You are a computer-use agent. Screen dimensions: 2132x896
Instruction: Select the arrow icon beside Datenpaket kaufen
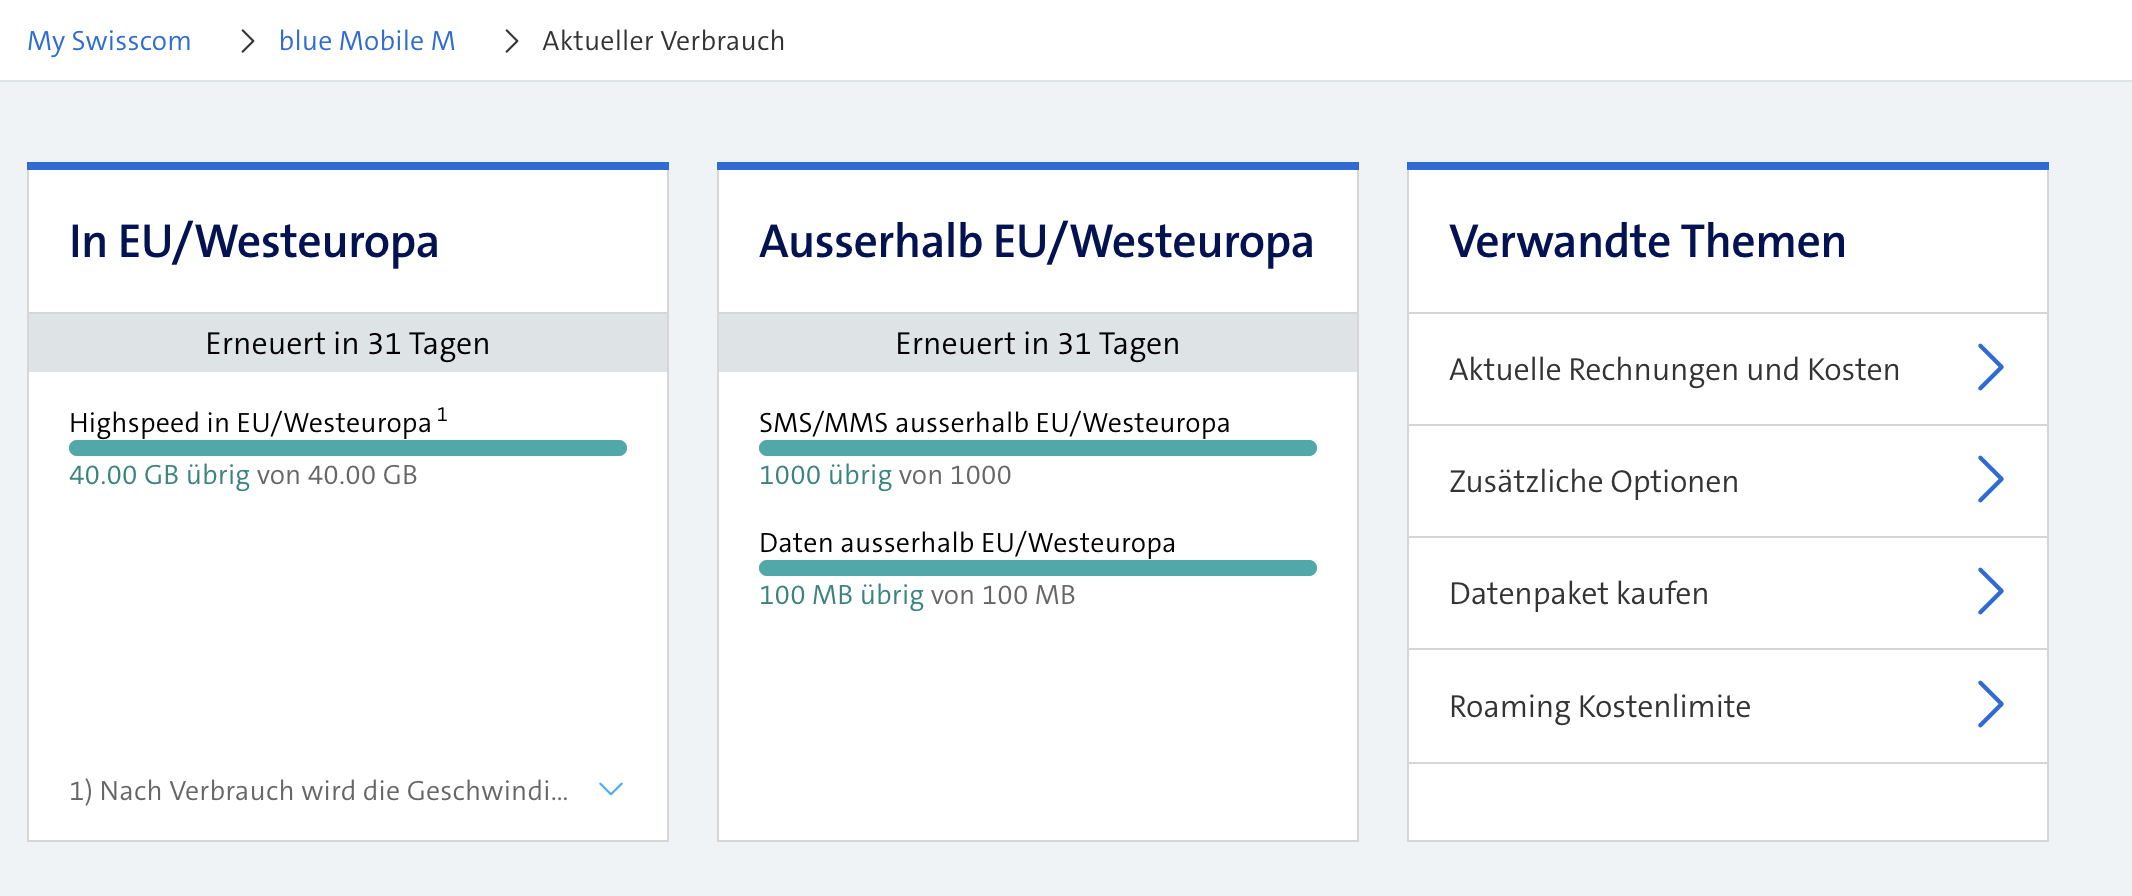click(1992, 593)
